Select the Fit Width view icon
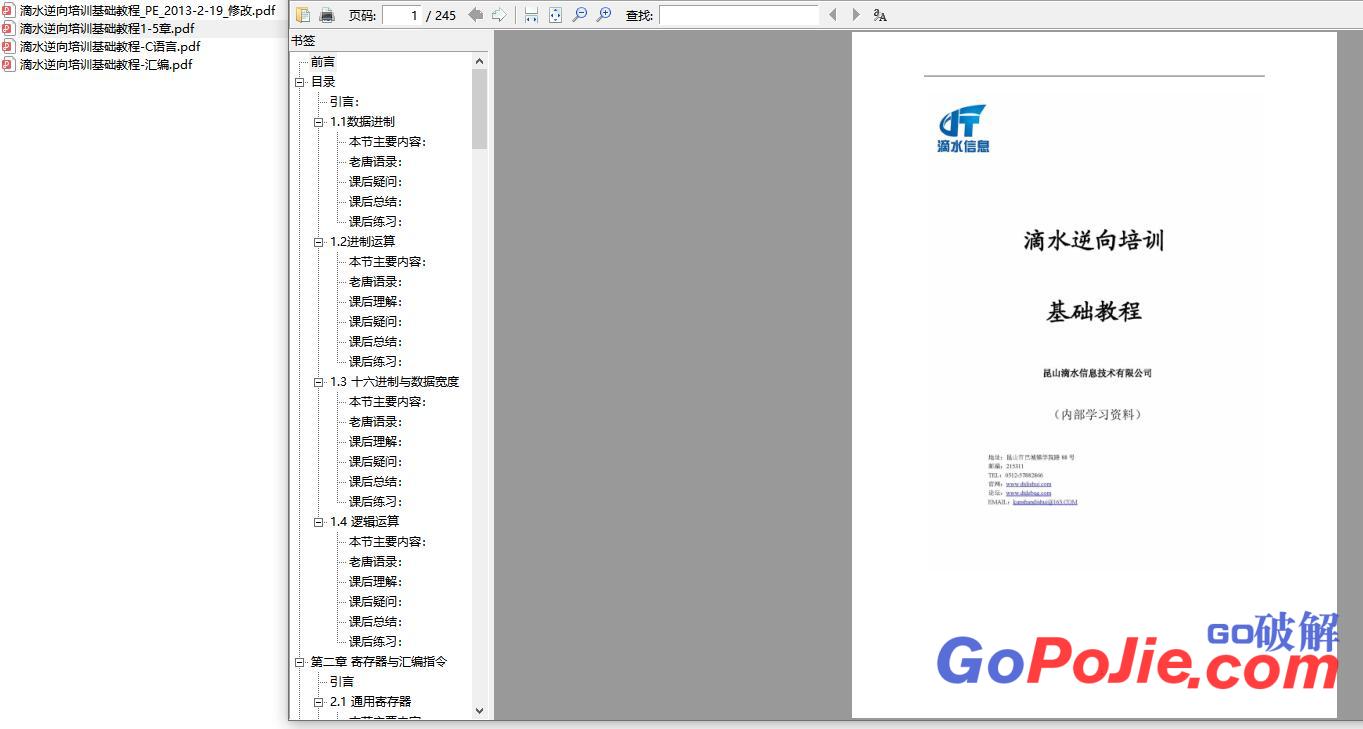The image size is (1363, 729). [531, 15]
